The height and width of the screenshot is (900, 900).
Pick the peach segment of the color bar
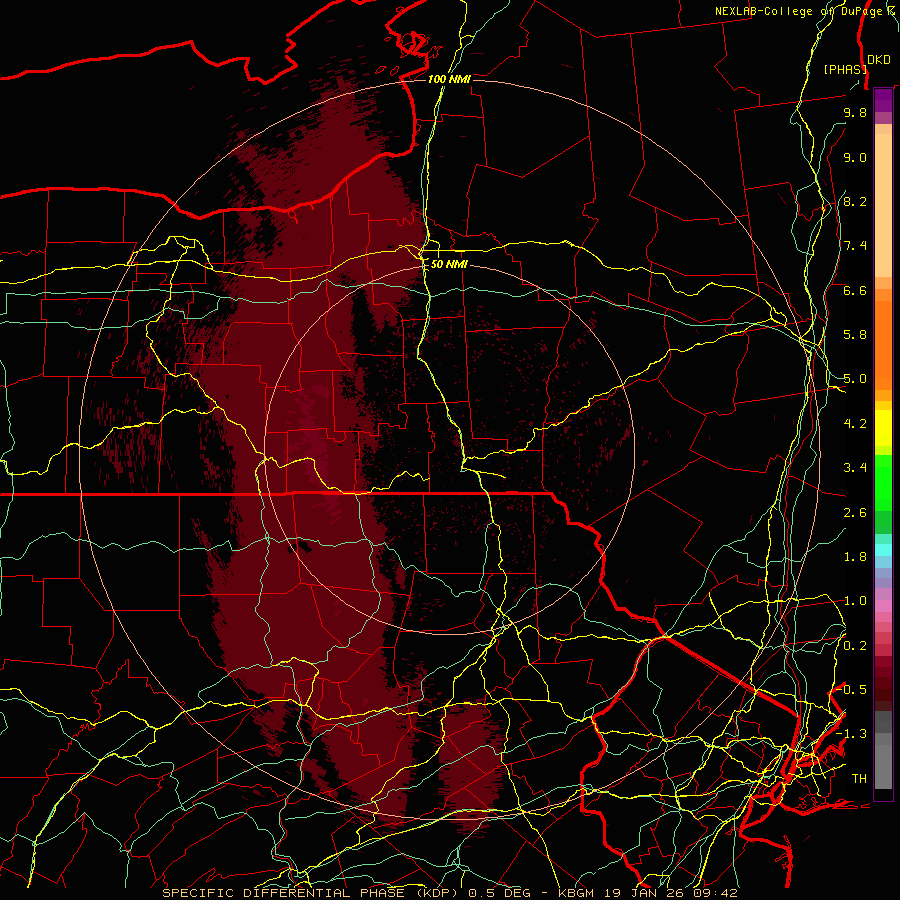coord(883,201)
